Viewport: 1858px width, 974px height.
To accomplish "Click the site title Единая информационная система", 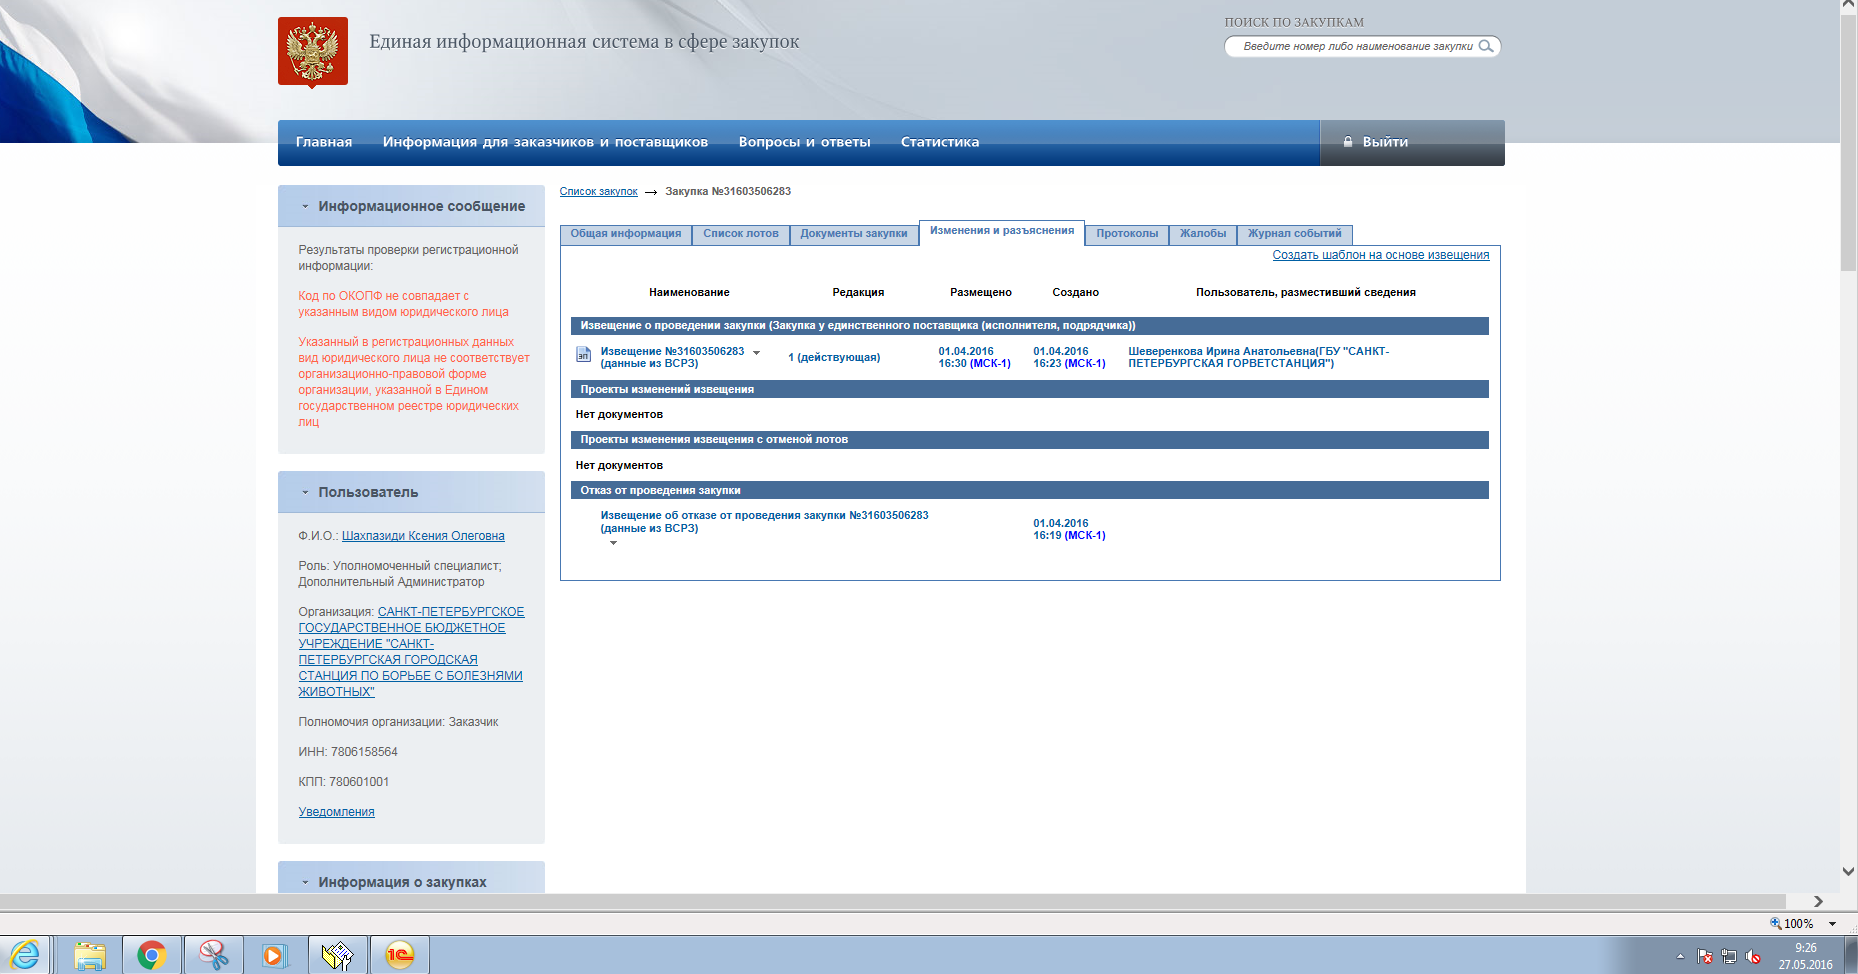I will tap(584, 41).
